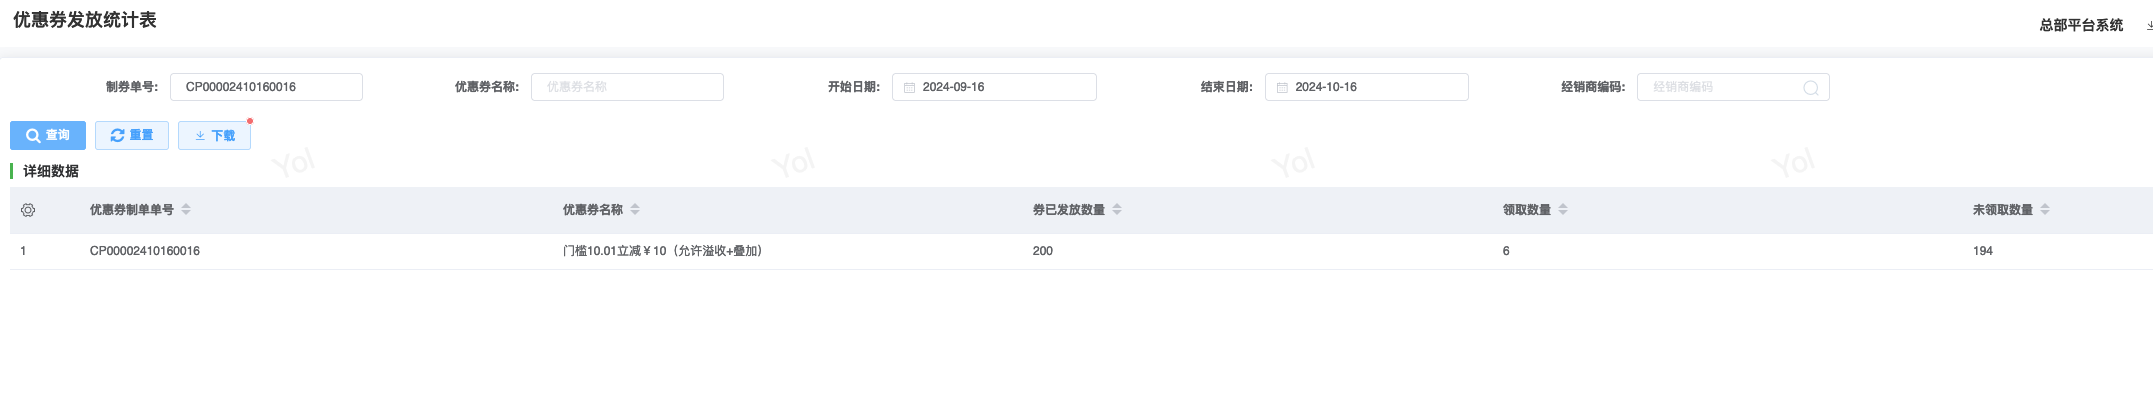The height and width of the screenshot is (408, 2153).
Task: Focus the 经销商编码 input field
Action: (1720, 88)
